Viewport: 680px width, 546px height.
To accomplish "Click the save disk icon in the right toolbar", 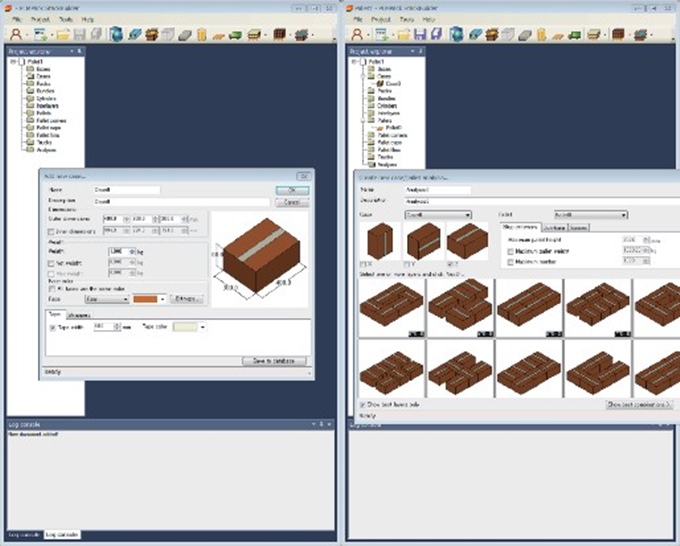I will point(419,34).
